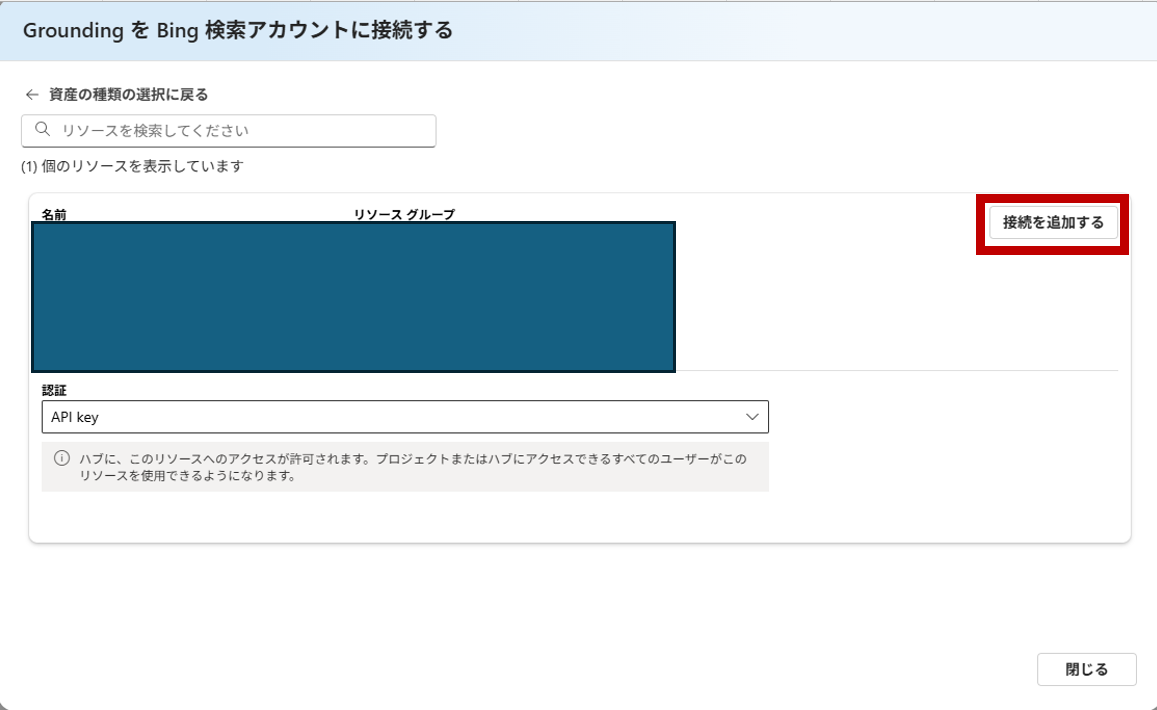Click the 接続を追加する button
This screenshot has width=1157, height=710.
pos(1053,222)
